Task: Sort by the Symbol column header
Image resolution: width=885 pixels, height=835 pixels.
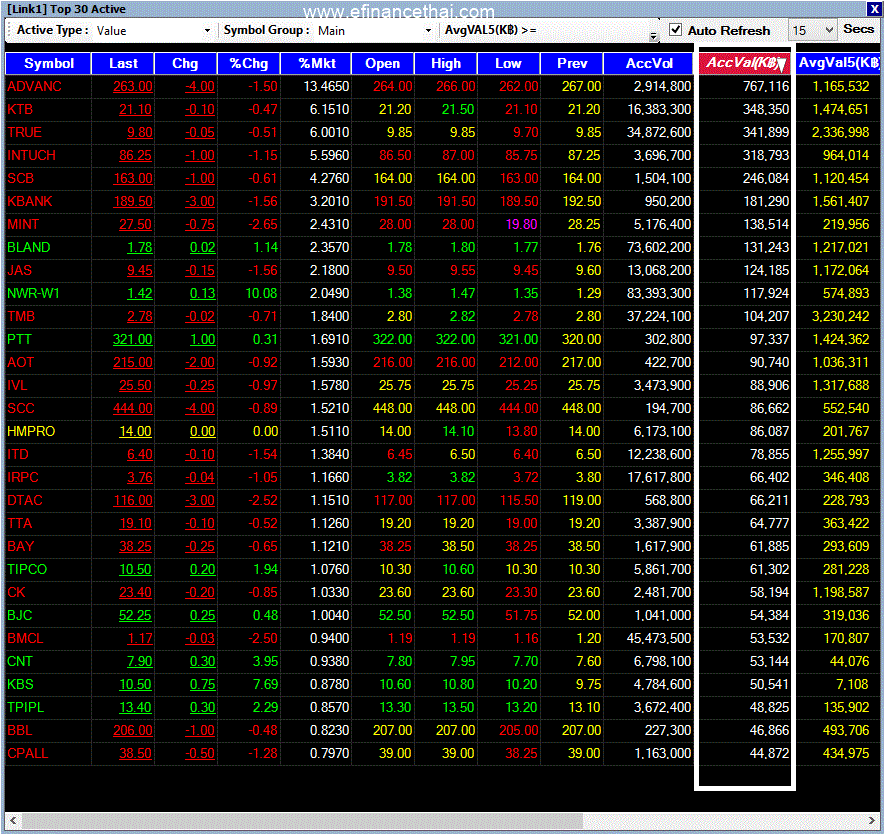Action: pos(48,63)
